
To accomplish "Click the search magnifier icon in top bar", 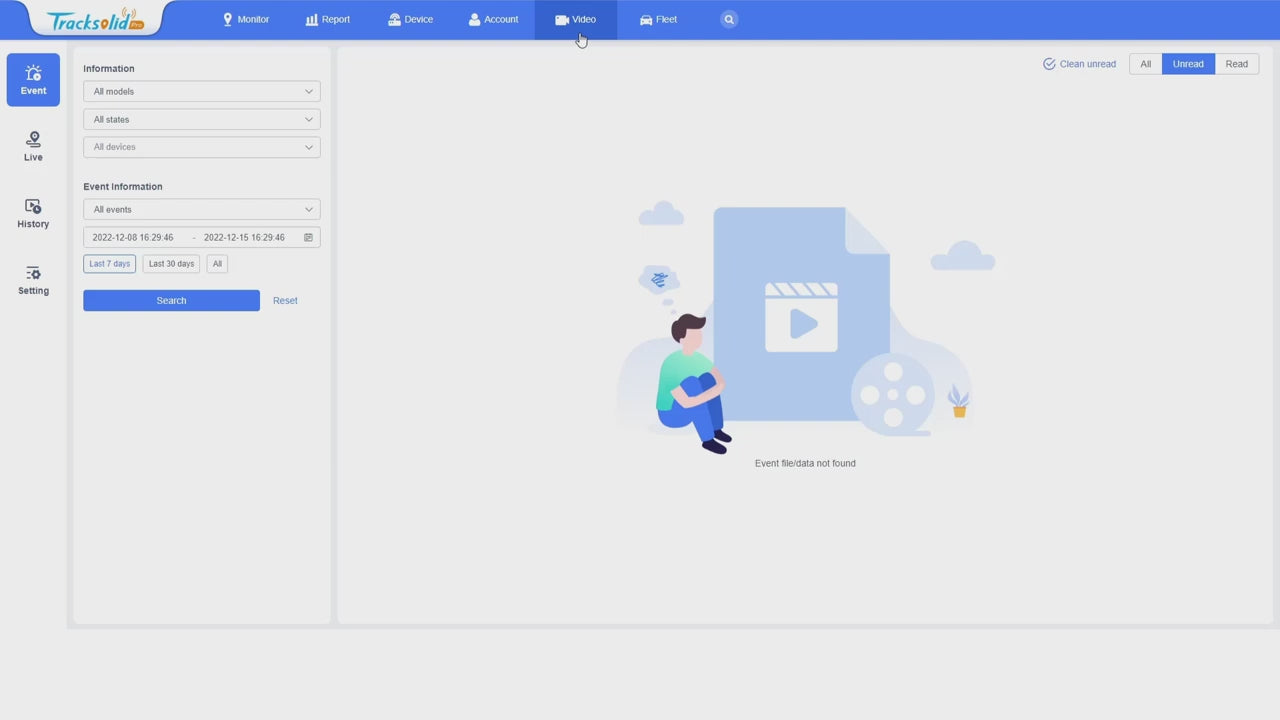I will click(x=729, y=19).
